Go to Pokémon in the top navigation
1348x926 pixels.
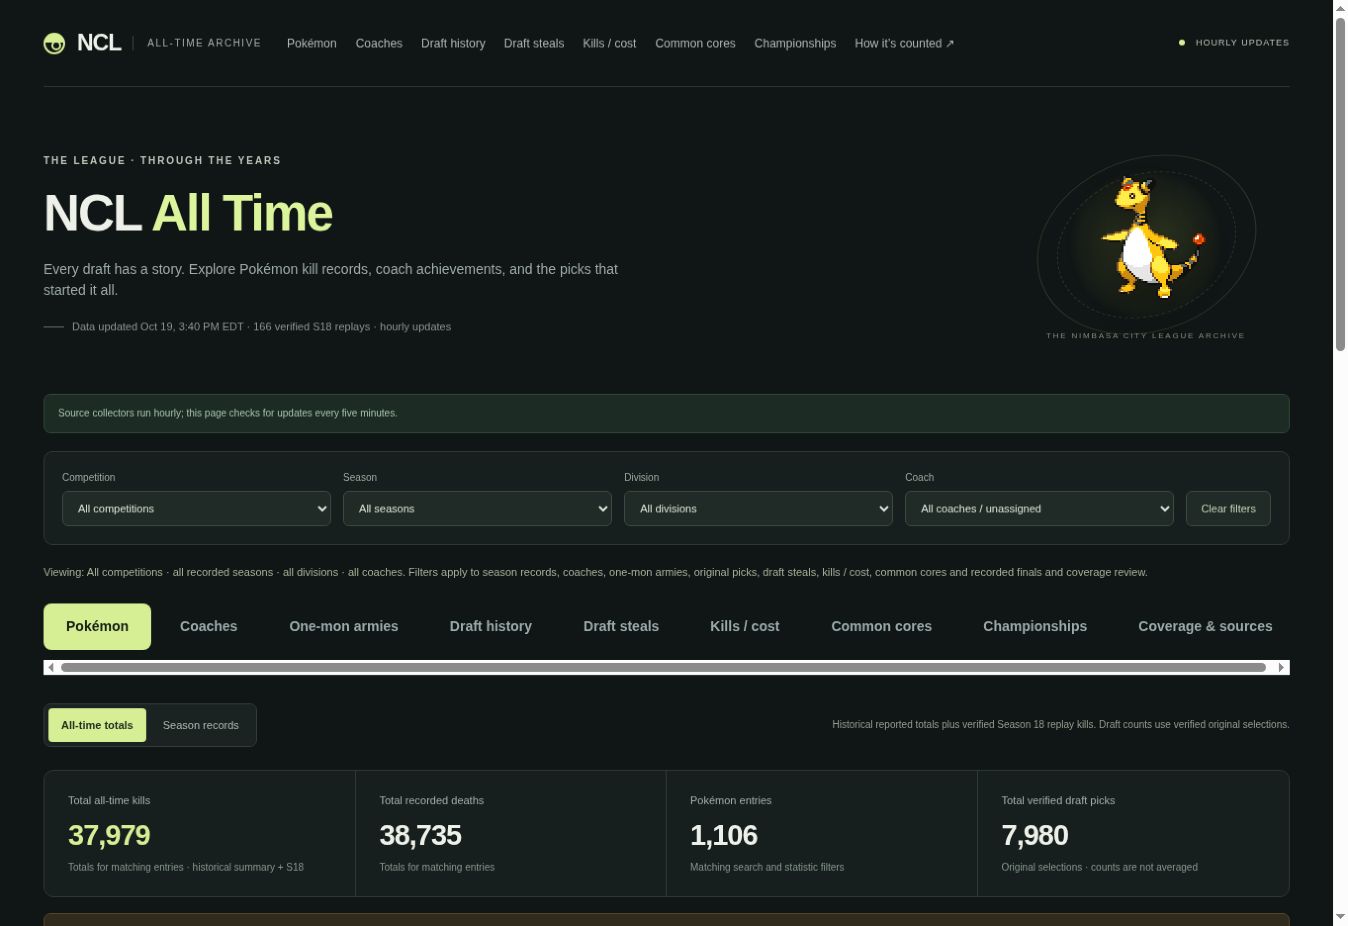tap(312, 43)
